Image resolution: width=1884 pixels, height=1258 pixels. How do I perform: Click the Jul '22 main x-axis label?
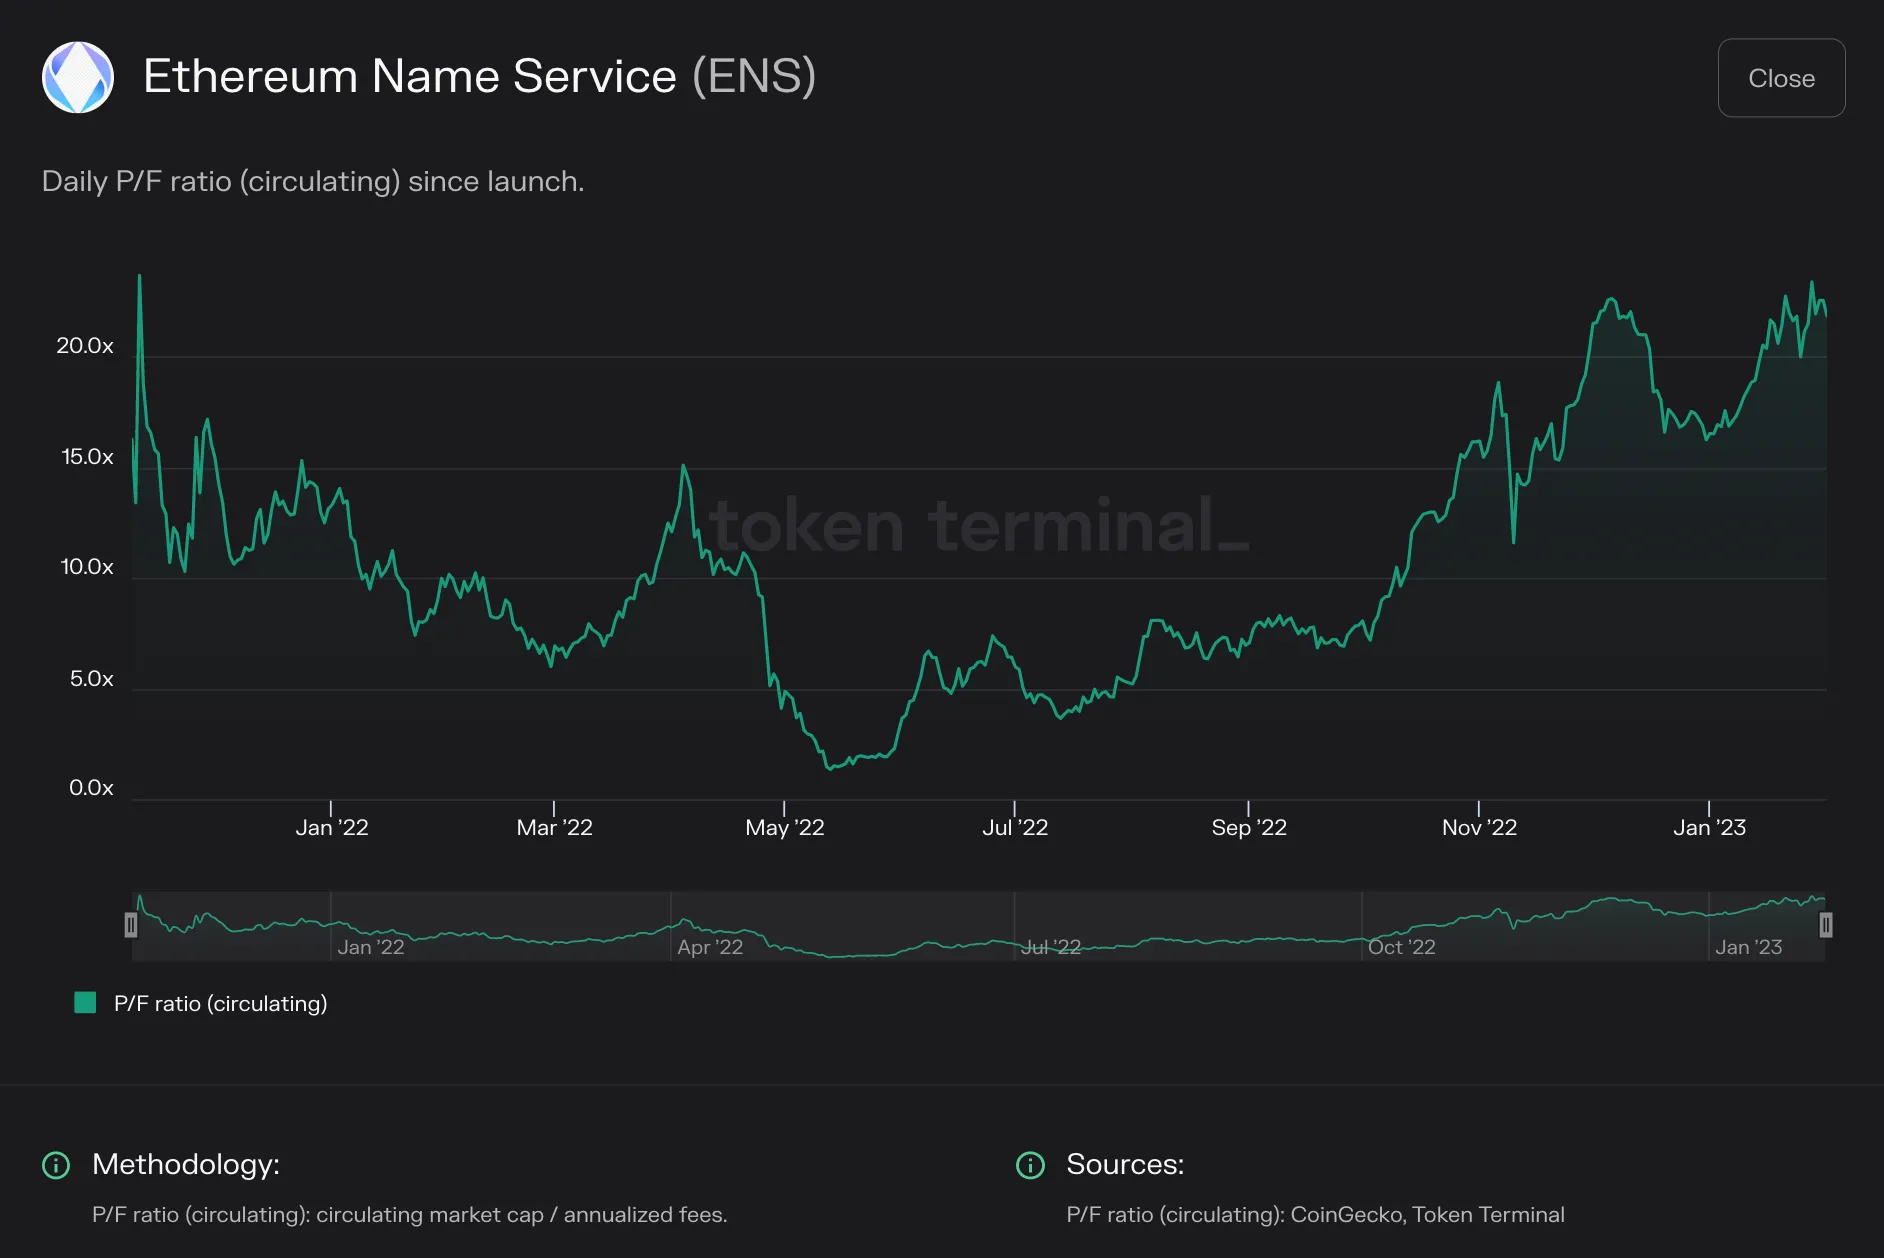tap(1015, 827)
